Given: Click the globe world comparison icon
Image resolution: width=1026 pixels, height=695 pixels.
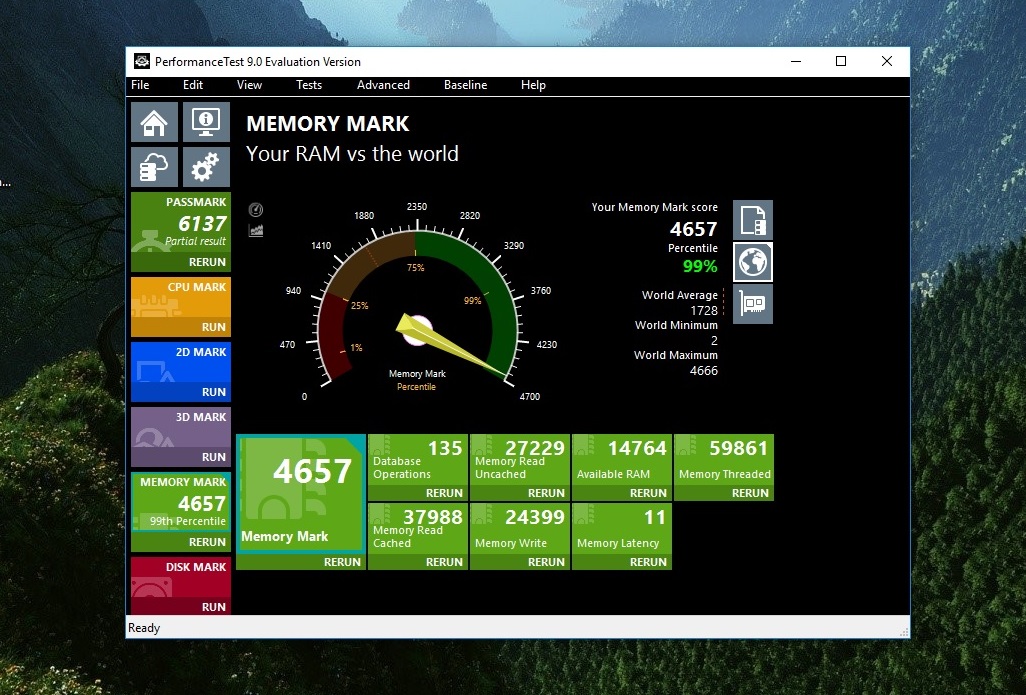Looking at the screenshot, I should (753, 262).
